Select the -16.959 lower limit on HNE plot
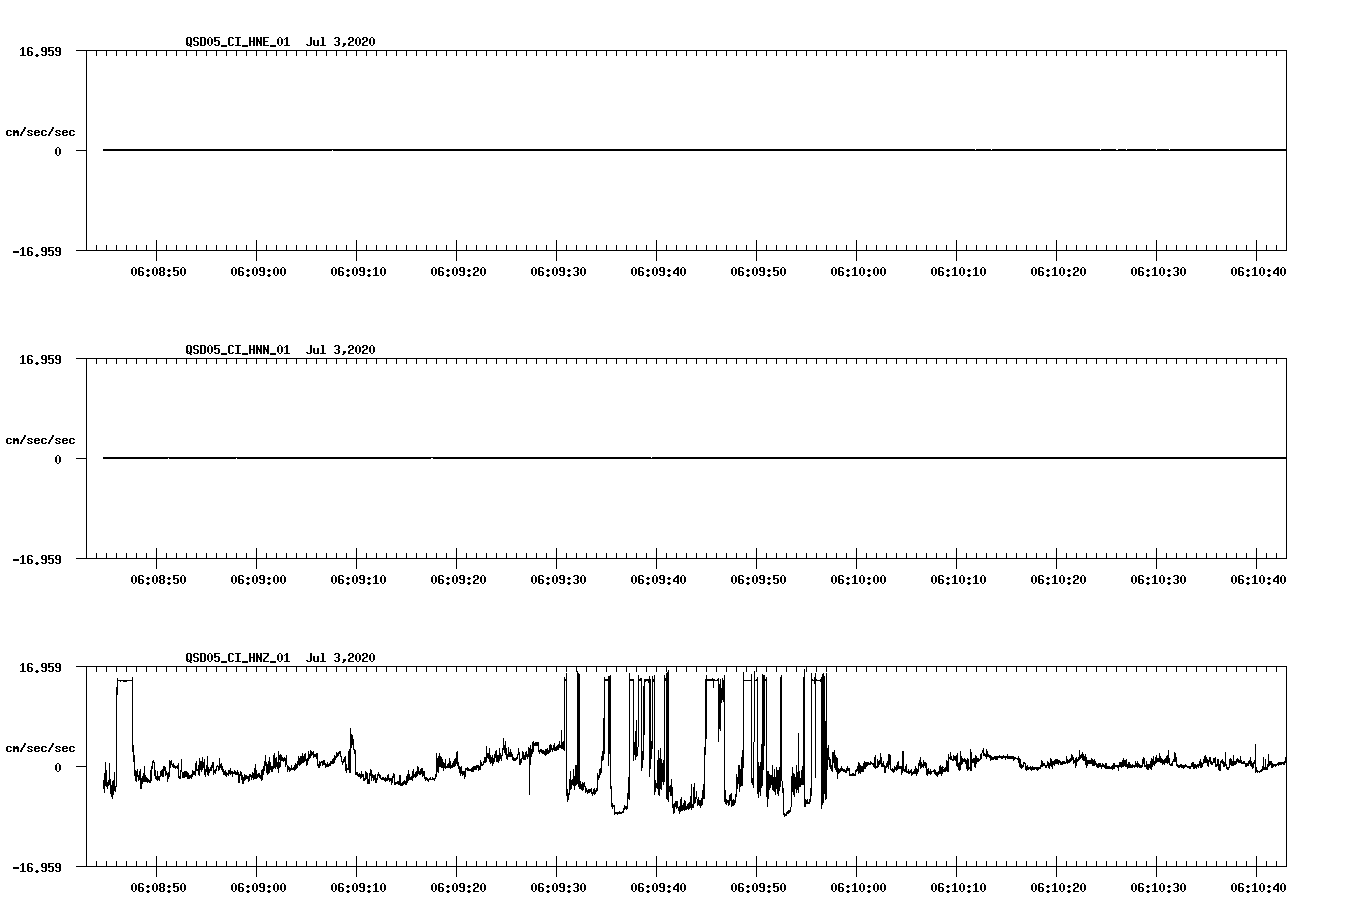Screen dimensions: 1358x924 pyautogui.click(x=37, y=252)
